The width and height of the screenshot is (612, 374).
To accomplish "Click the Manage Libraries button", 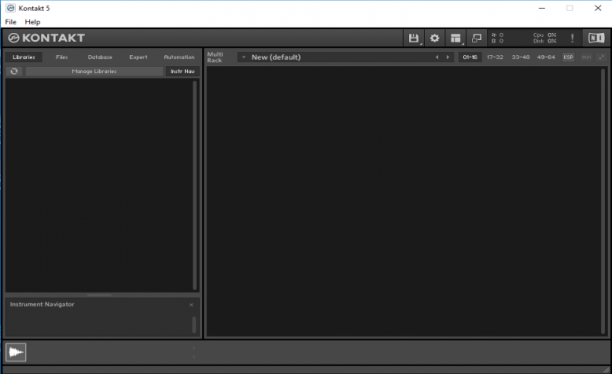I will (x=94, y=71).
